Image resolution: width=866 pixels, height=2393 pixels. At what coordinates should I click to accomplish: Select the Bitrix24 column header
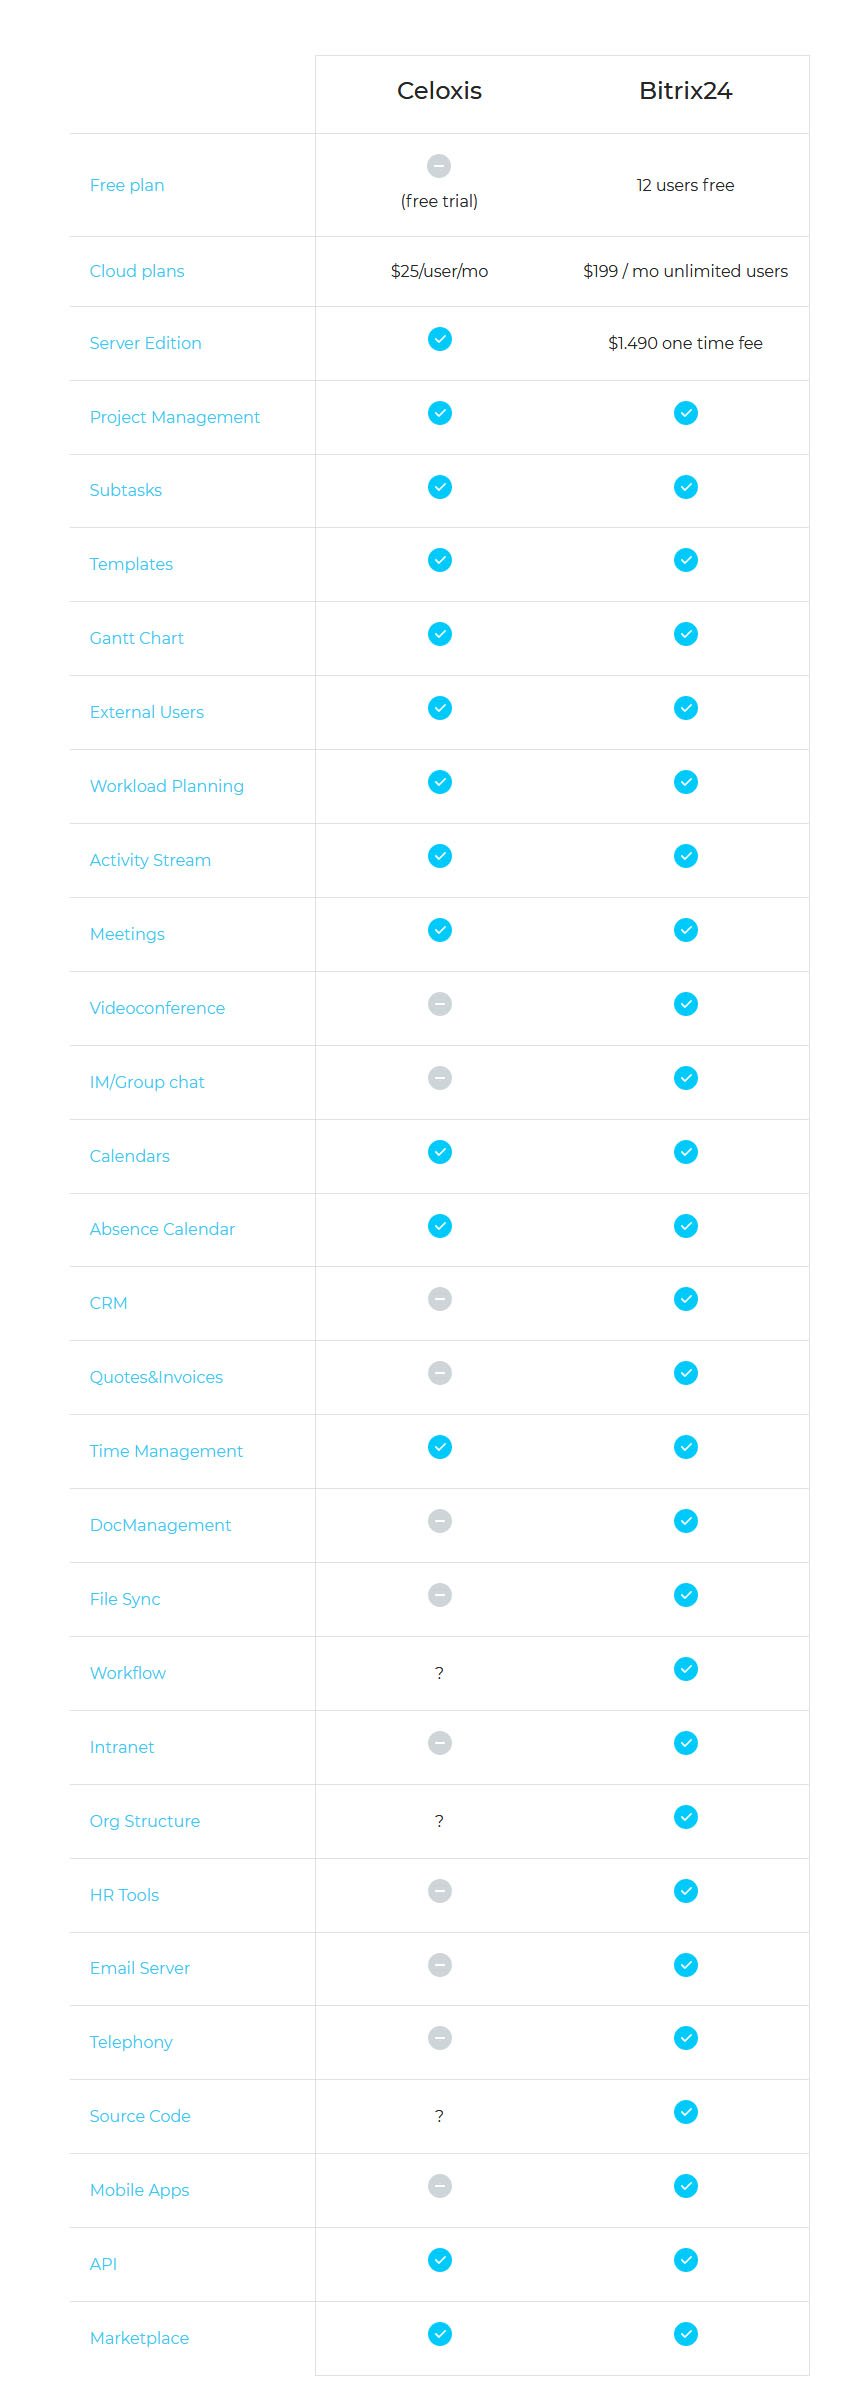(x=685, y=91)
